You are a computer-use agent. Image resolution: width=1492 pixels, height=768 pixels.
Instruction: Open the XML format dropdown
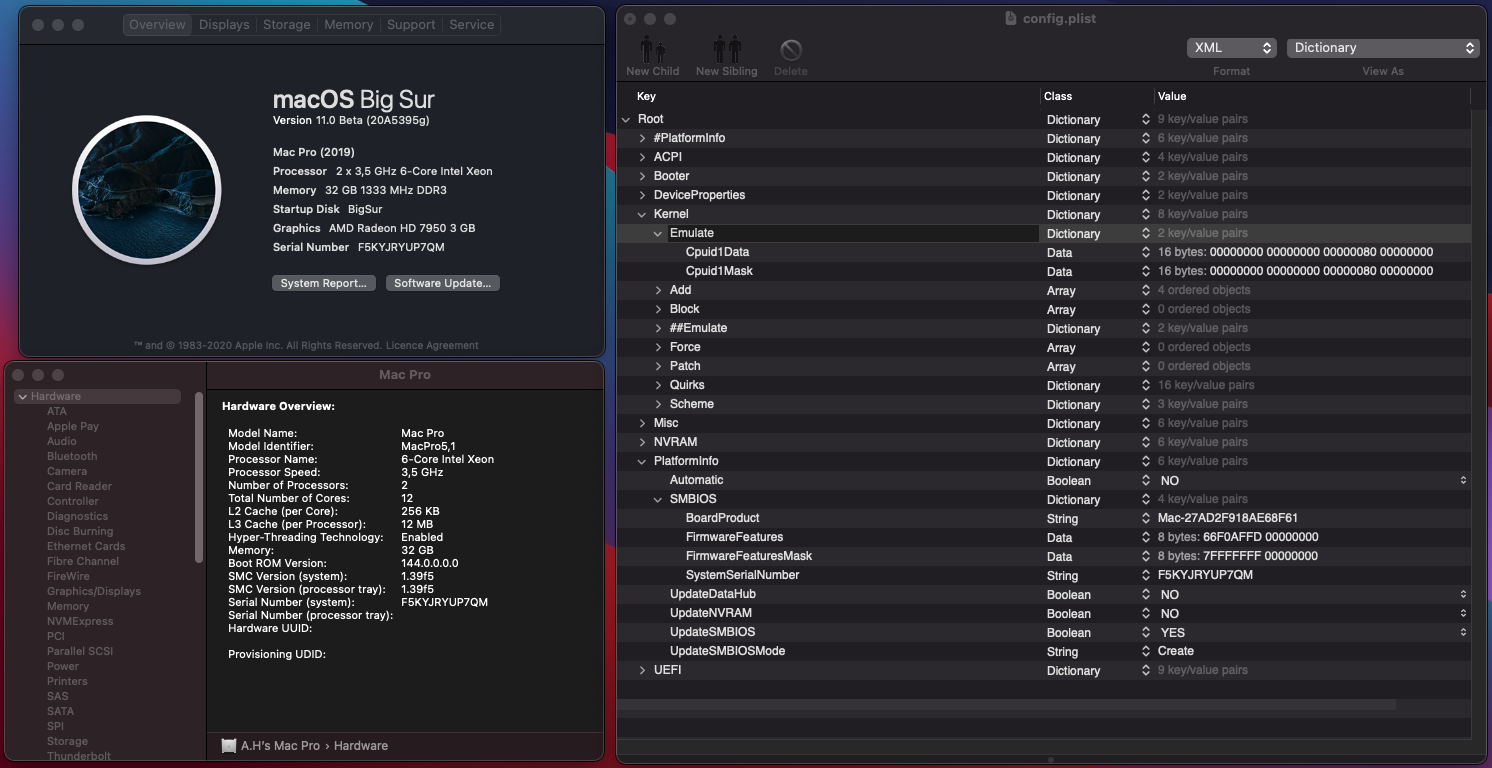pos(1232,48)
